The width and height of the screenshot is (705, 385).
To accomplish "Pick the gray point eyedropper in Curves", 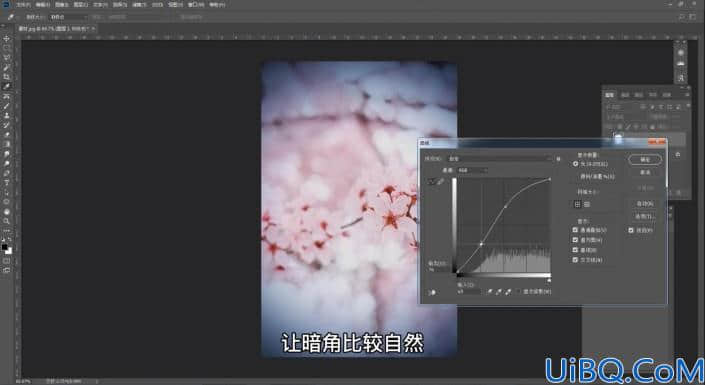I will pos(499,292).
